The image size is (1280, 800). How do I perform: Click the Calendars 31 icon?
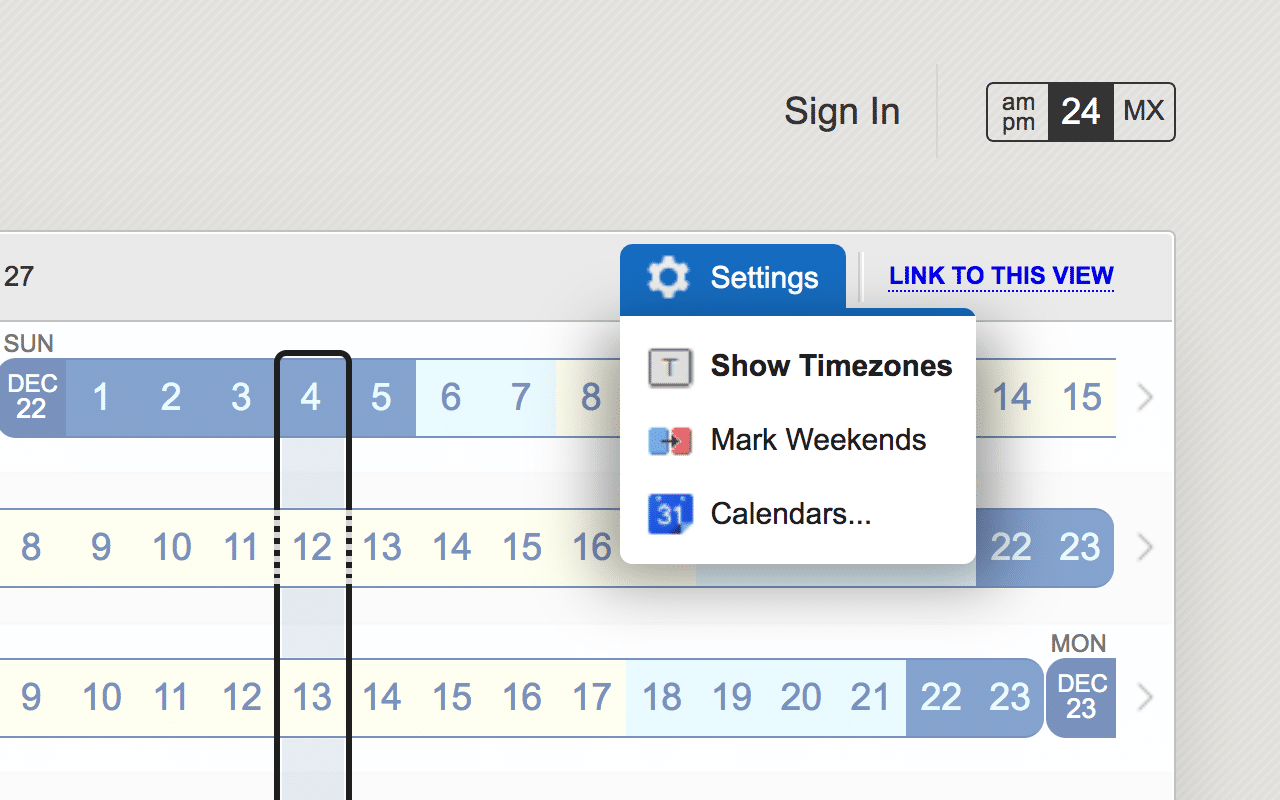pyautogui.click(x=670, y=514)
